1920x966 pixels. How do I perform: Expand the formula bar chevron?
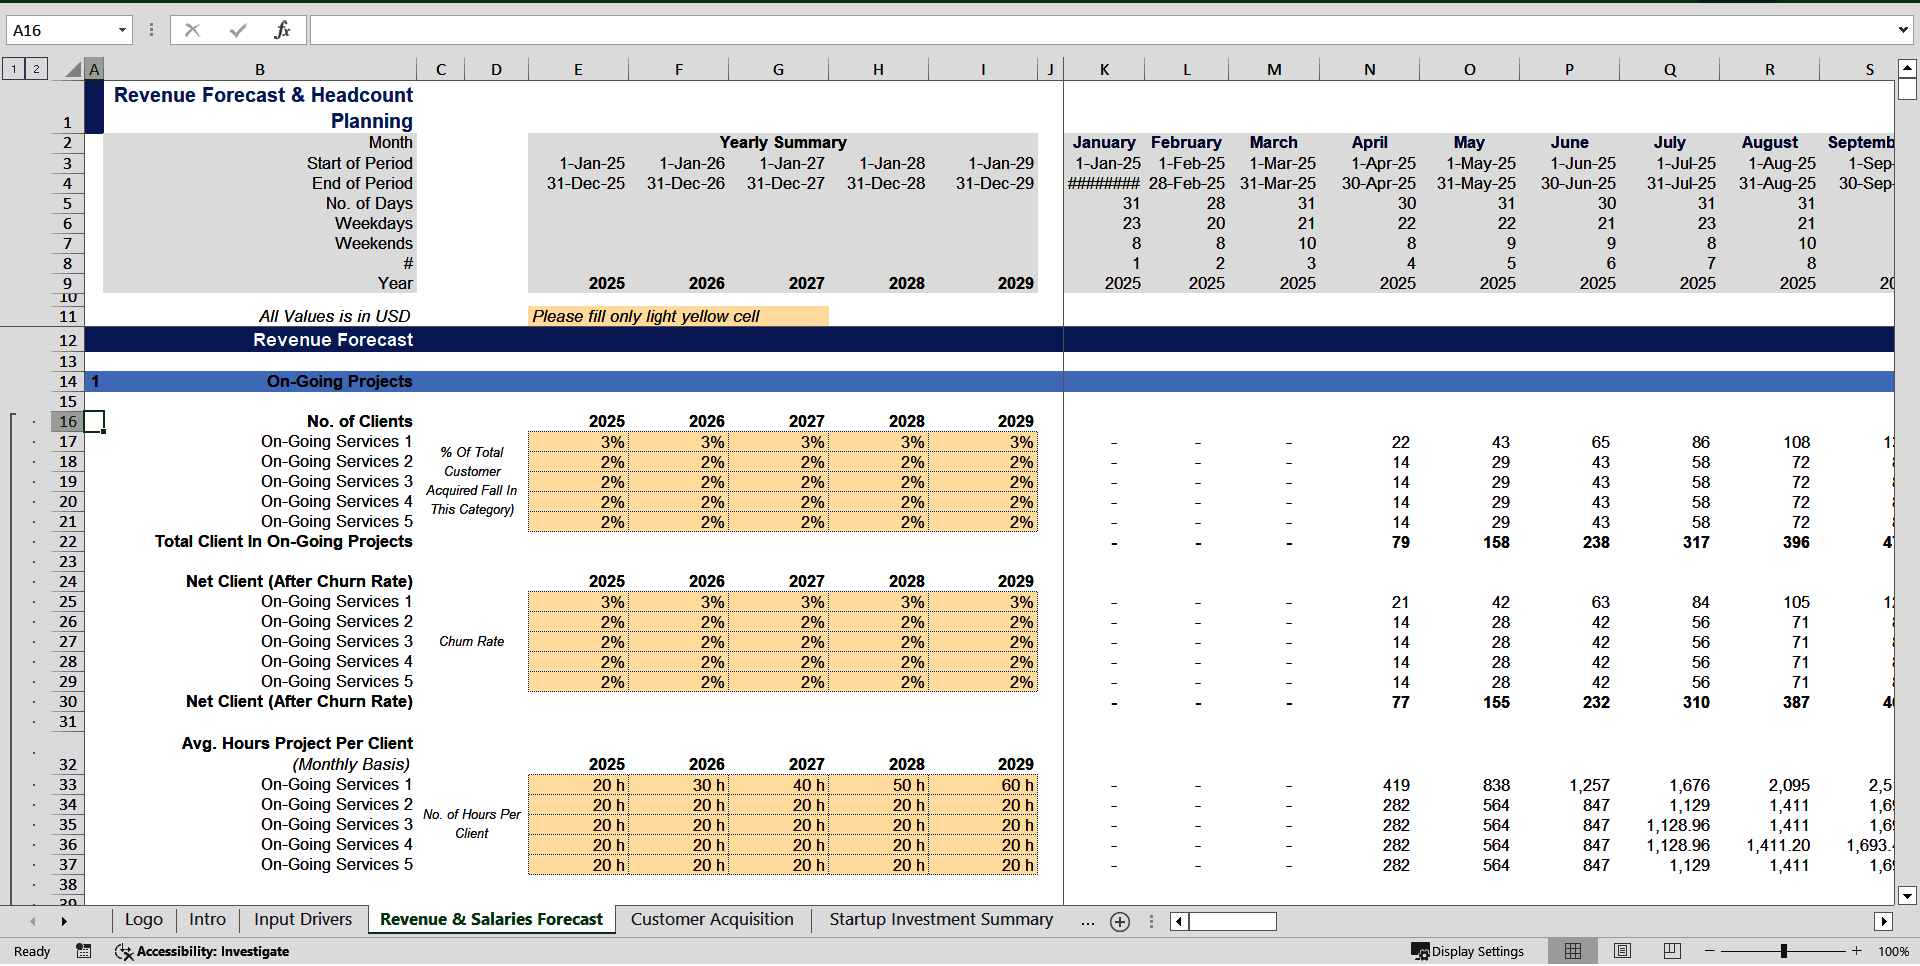(x=1903, y=30)
